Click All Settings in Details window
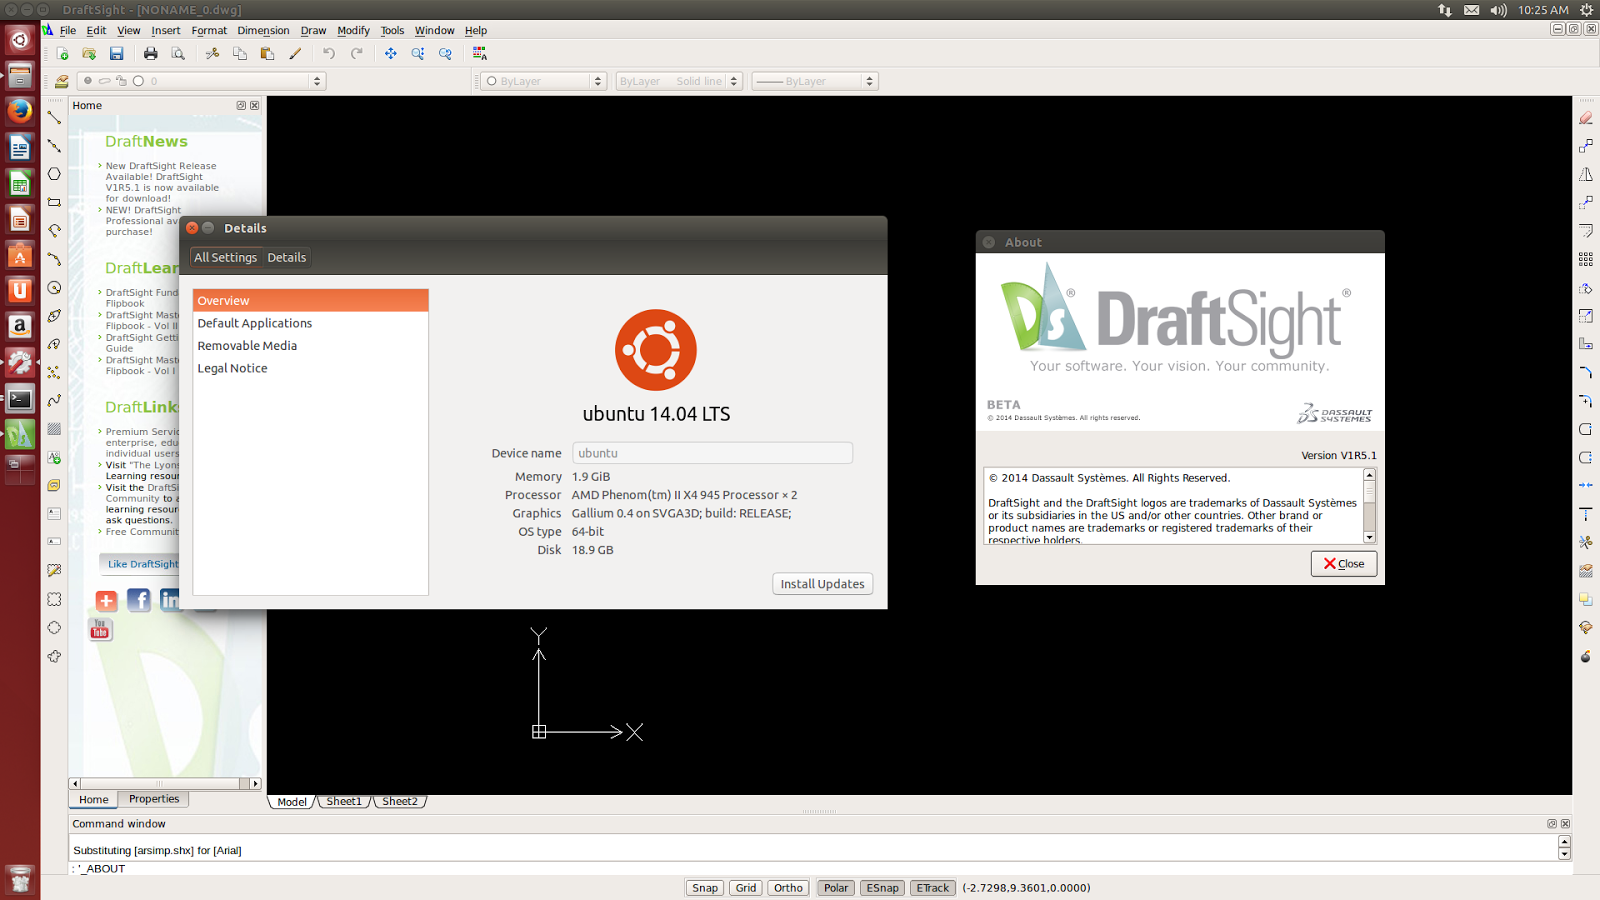 pos(225,258)
